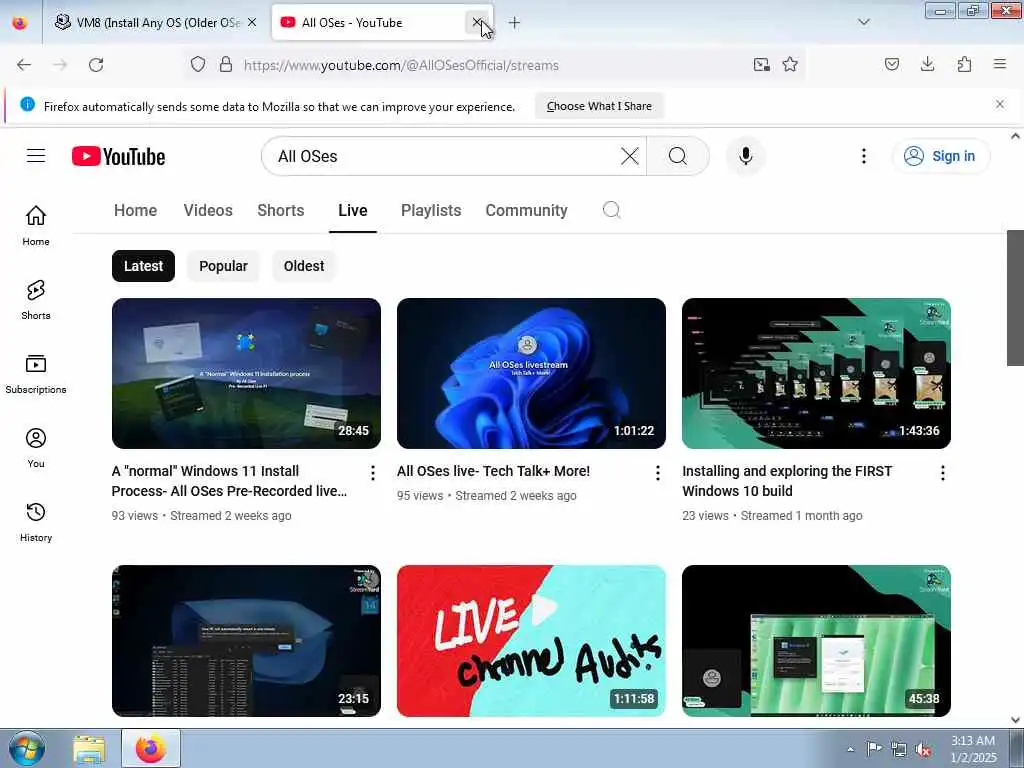Switch to channel Shorts tab
The width and height of the screenshot is (1024, 768).
tap(281, 210)
